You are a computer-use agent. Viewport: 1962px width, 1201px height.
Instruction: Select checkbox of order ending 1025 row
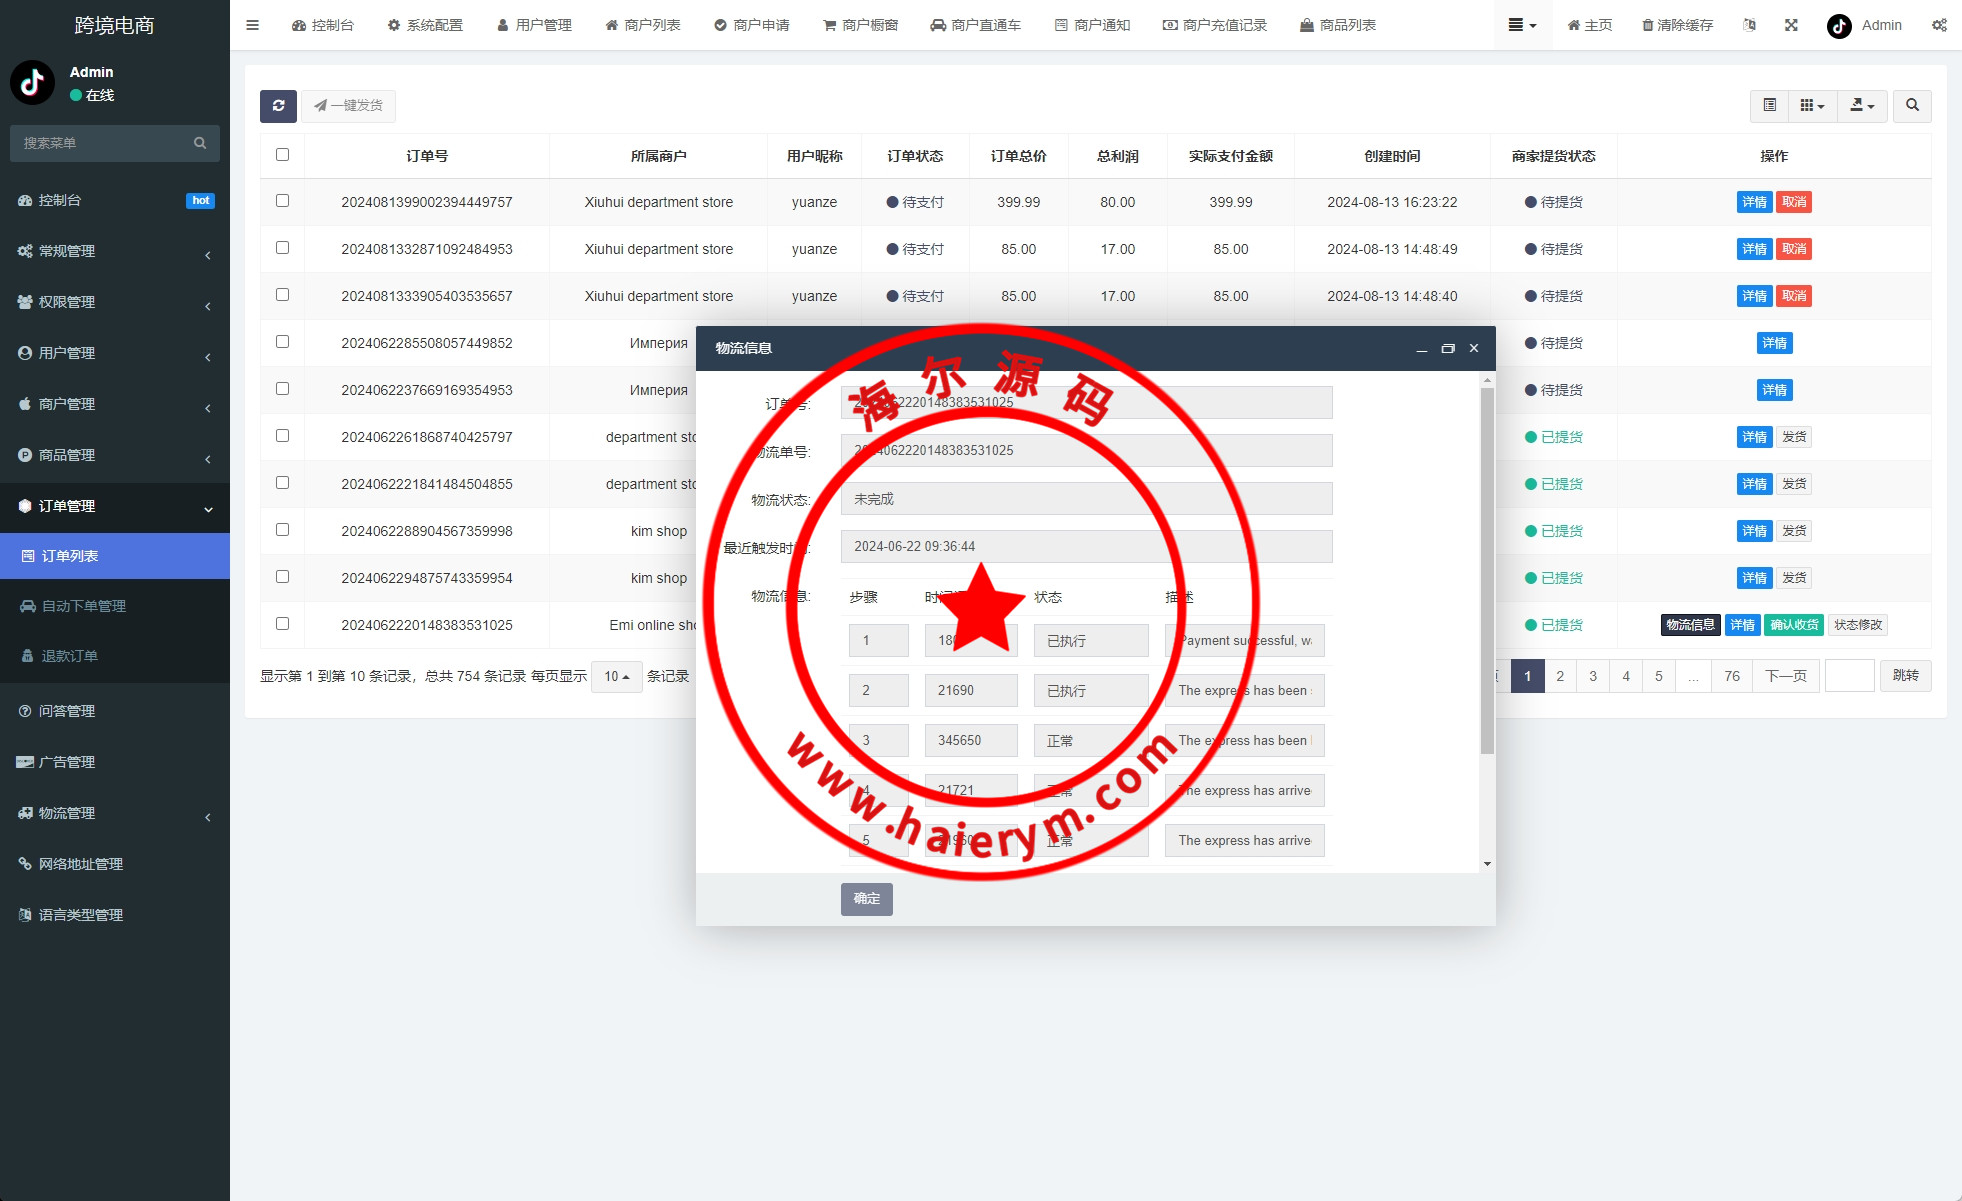282,624
